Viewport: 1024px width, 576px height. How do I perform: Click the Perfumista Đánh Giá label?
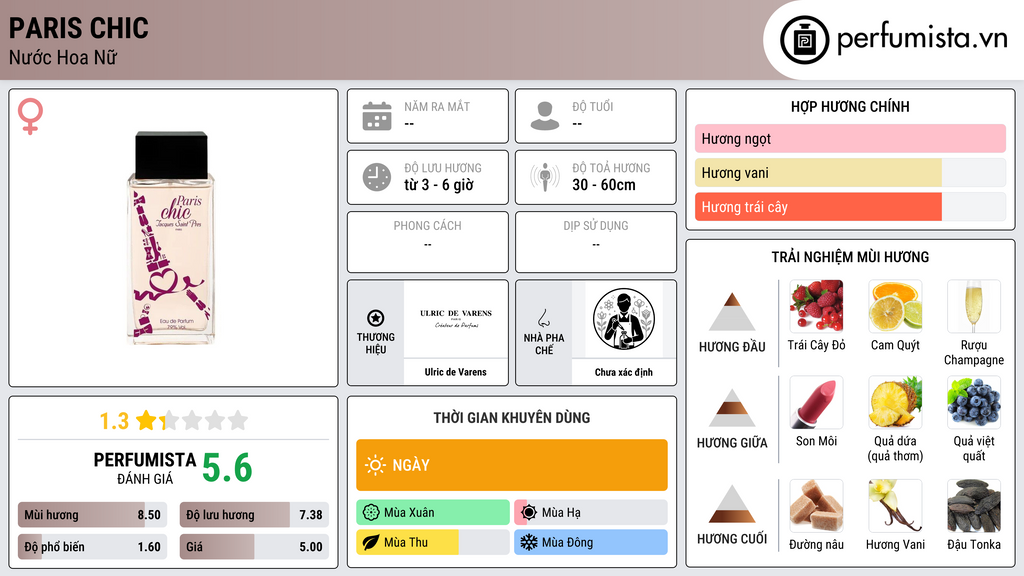click(x=145, y=468)
